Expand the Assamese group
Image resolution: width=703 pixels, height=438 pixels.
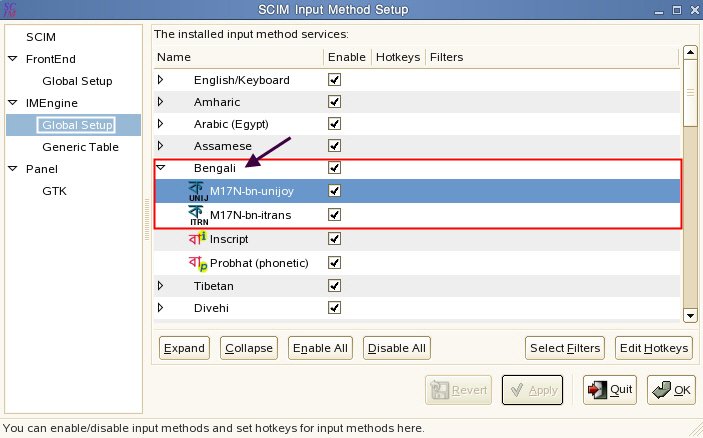click(161, 146)
